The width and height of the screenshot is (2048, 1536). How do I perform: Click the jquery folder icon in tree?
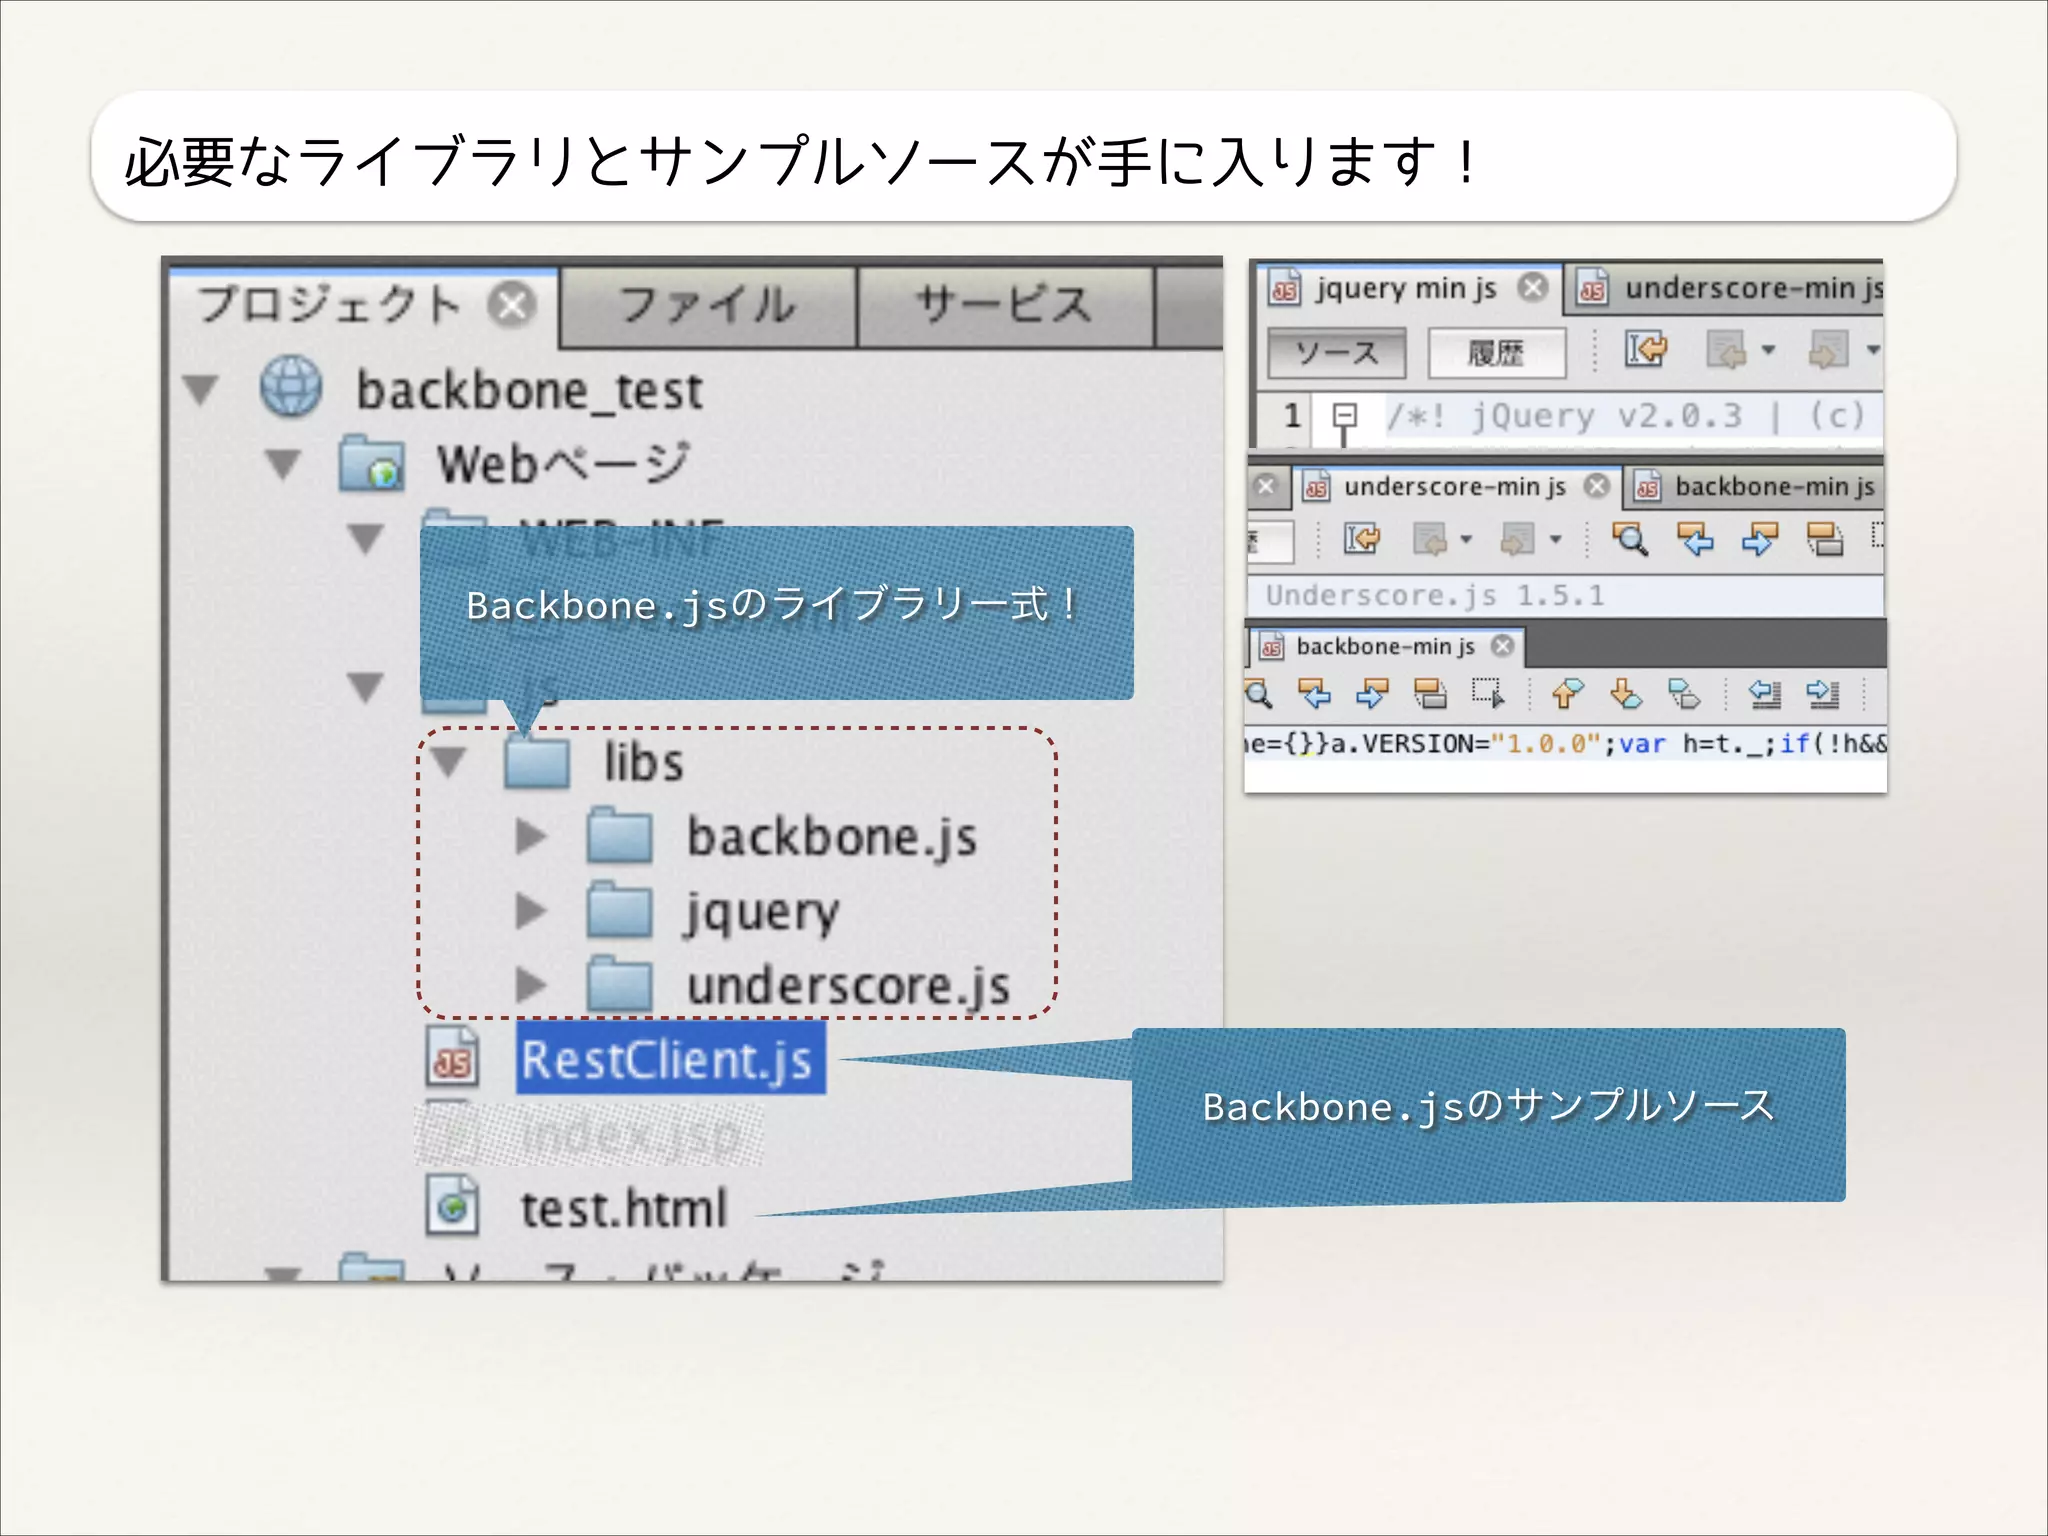[x=620, y=910]
